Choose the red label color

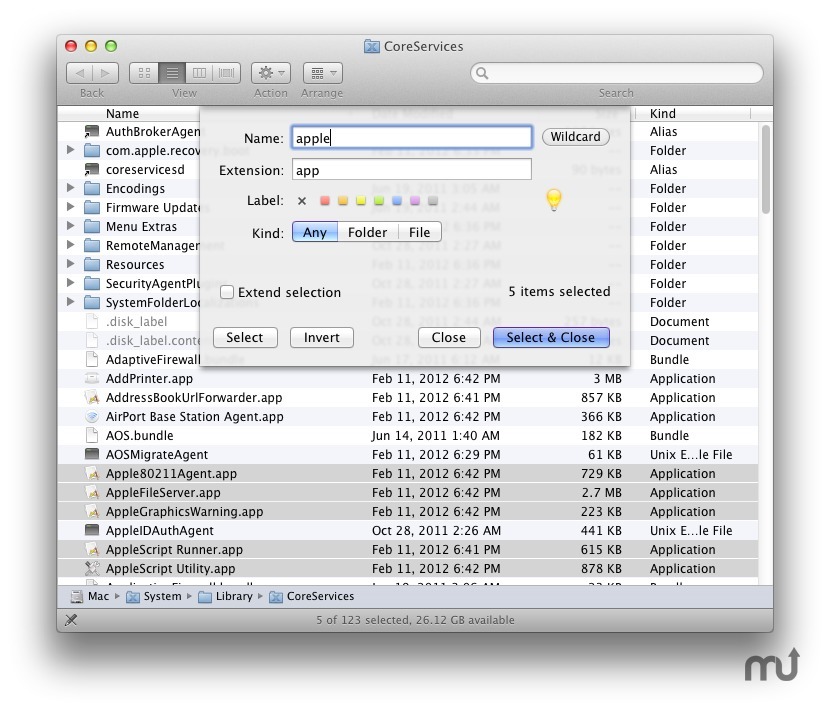325,201
